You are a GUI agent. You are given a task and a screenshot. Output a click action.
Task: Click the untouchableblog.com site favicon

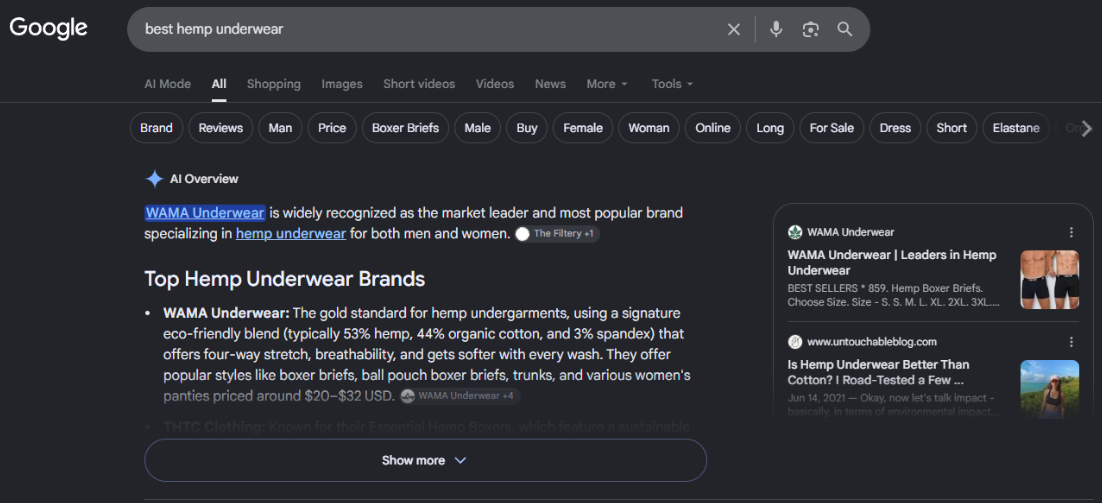[795, 342]
